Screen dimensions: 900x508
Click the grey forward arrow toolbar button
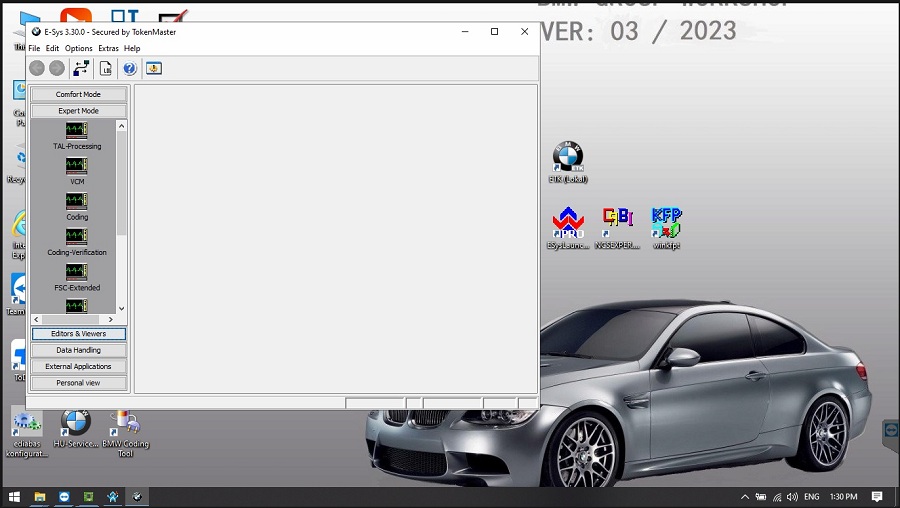[57, 68]
